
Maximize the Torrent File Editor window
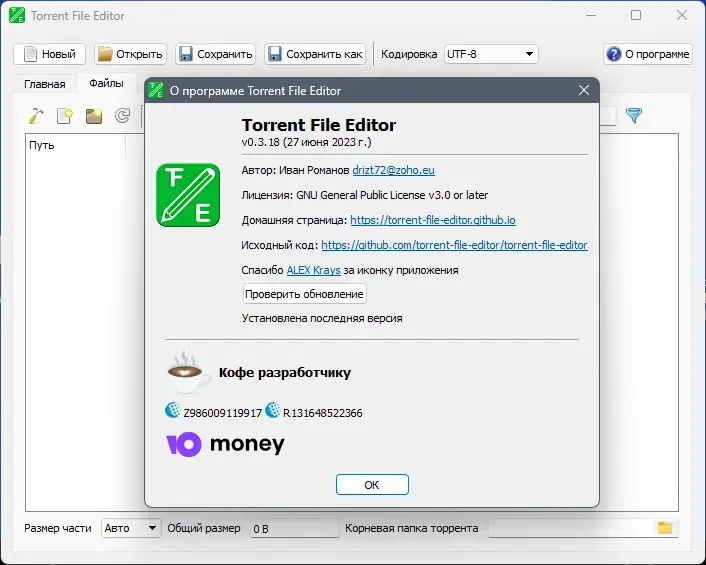coord(636,15)
